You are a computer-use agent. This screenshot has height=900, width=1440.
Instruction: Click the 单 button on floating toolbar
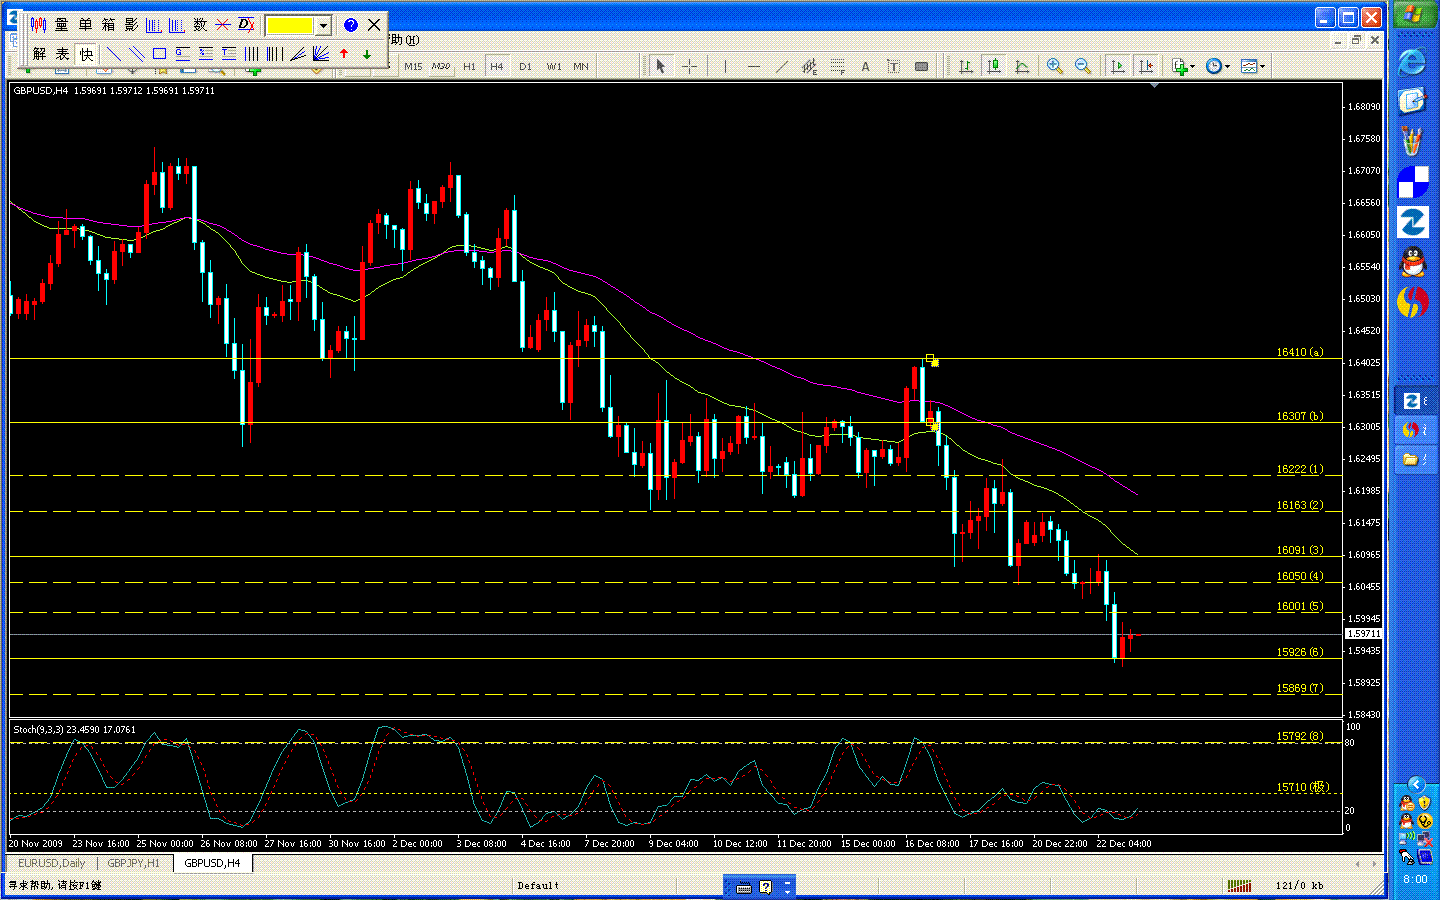(x=85, y=25)
